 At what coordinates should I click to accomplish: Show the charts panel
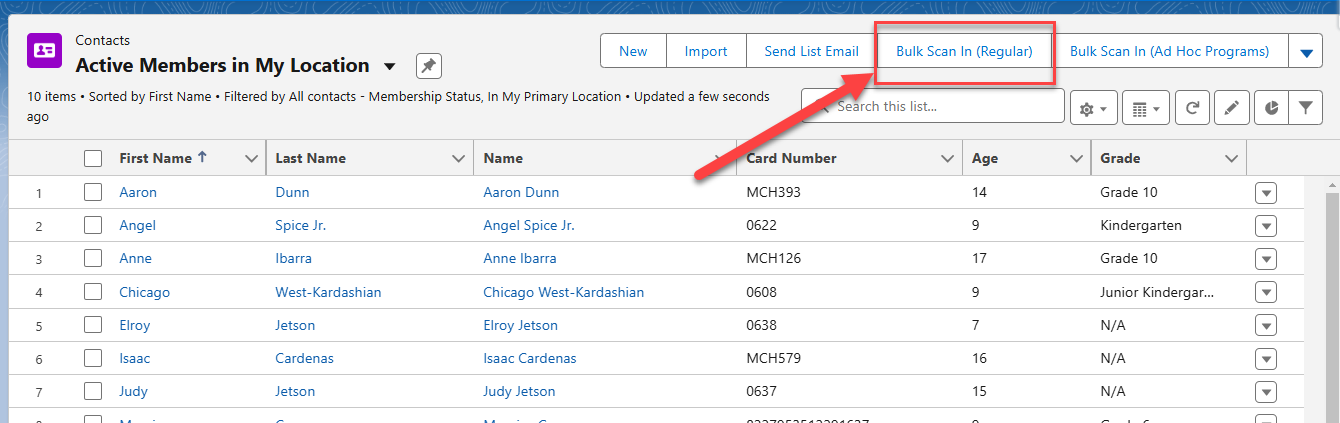1271,108
